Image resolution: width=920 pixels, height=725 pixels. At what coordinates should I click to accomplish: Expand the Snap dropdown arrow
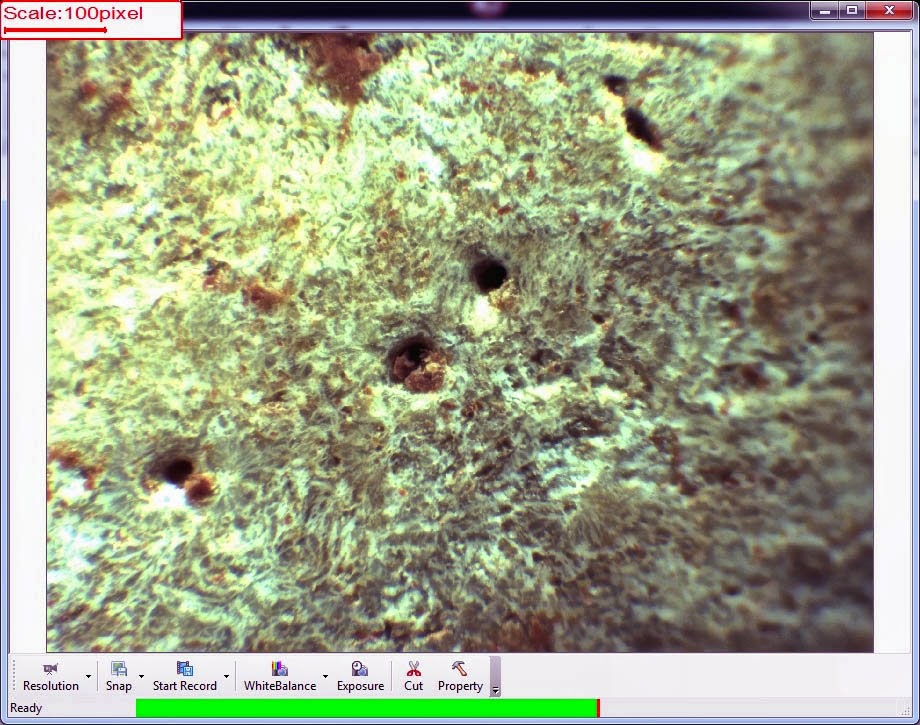point(141,676)
